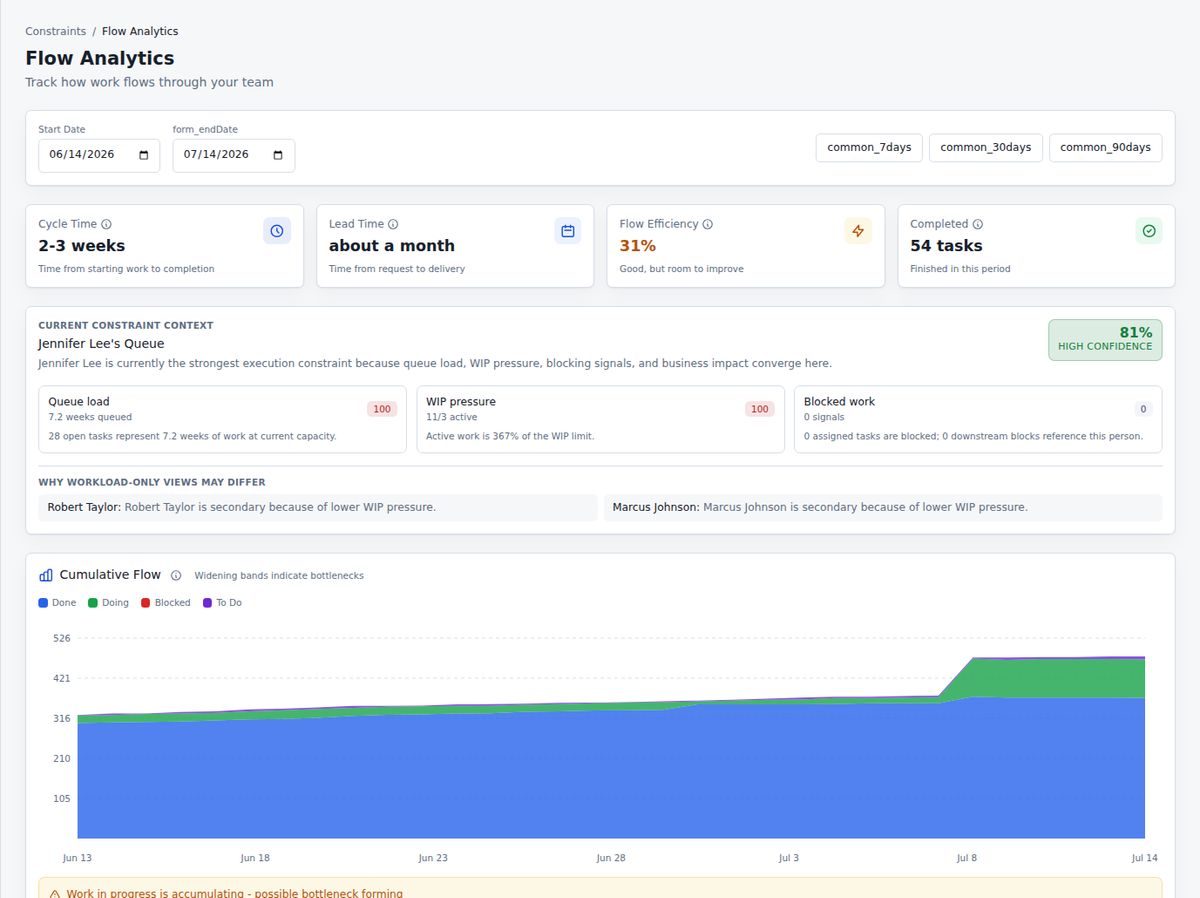Viewport: 1200px width, 898px height.
Task: Click the 'about a month' lead time value
Action: (x=392, y=246)
